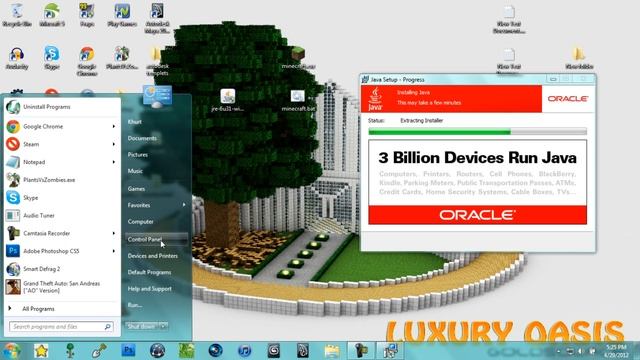Open the Play Games desktop shortcut

(122, 15)
